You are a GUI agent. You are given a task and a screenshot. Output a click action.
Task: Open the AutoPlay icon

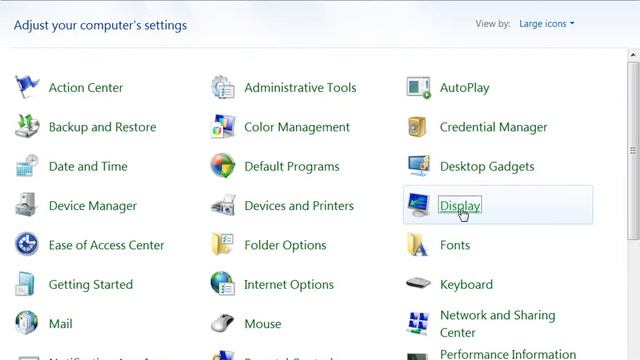point(418,87)
